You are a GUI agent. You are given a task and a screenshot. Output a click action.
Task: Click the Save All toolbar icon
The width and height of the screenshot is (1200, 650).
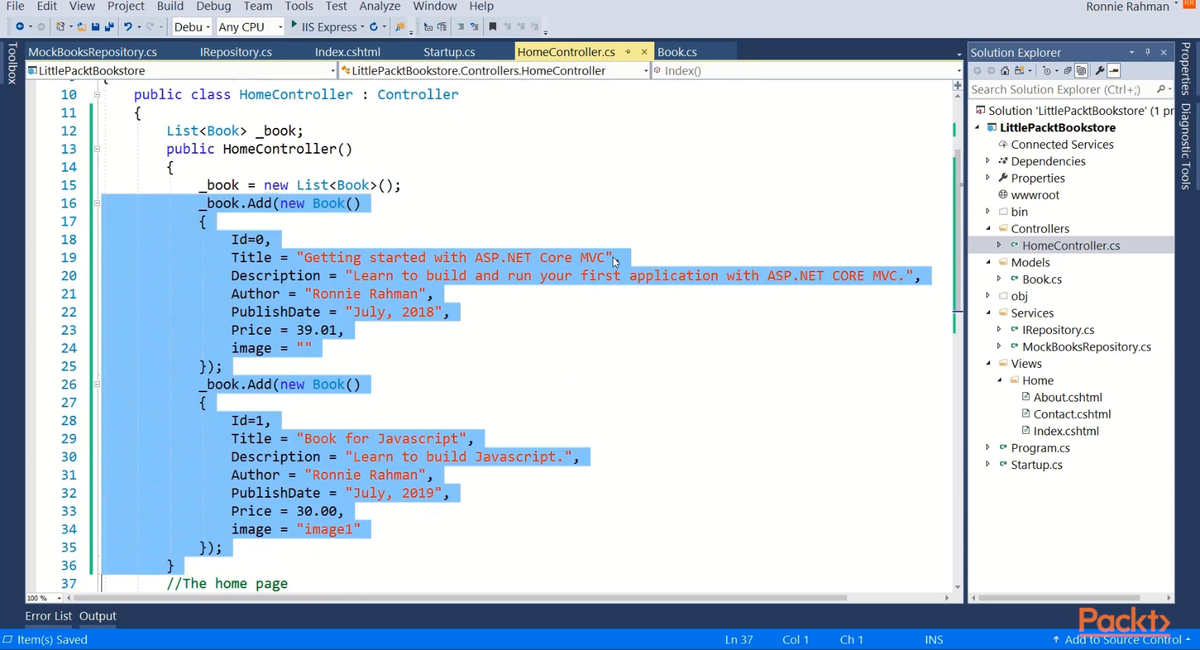pyautogui.click(x=109, y=26)
